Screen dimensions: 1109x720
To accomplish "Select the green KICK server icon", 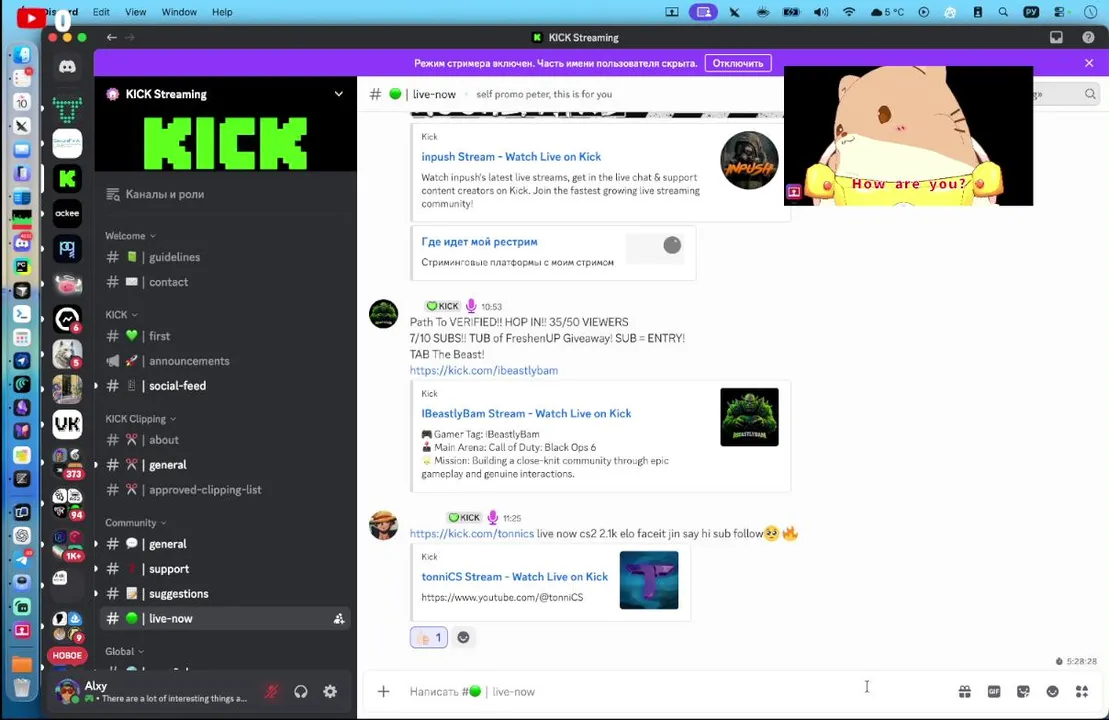I will click(67, 178).
